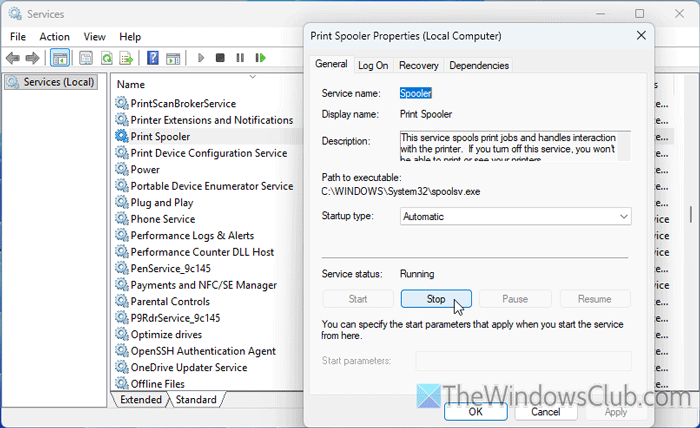Screen dimensions: 700x428
Task: Click the Start parameters input field
Action: click(x=523, y=361)
